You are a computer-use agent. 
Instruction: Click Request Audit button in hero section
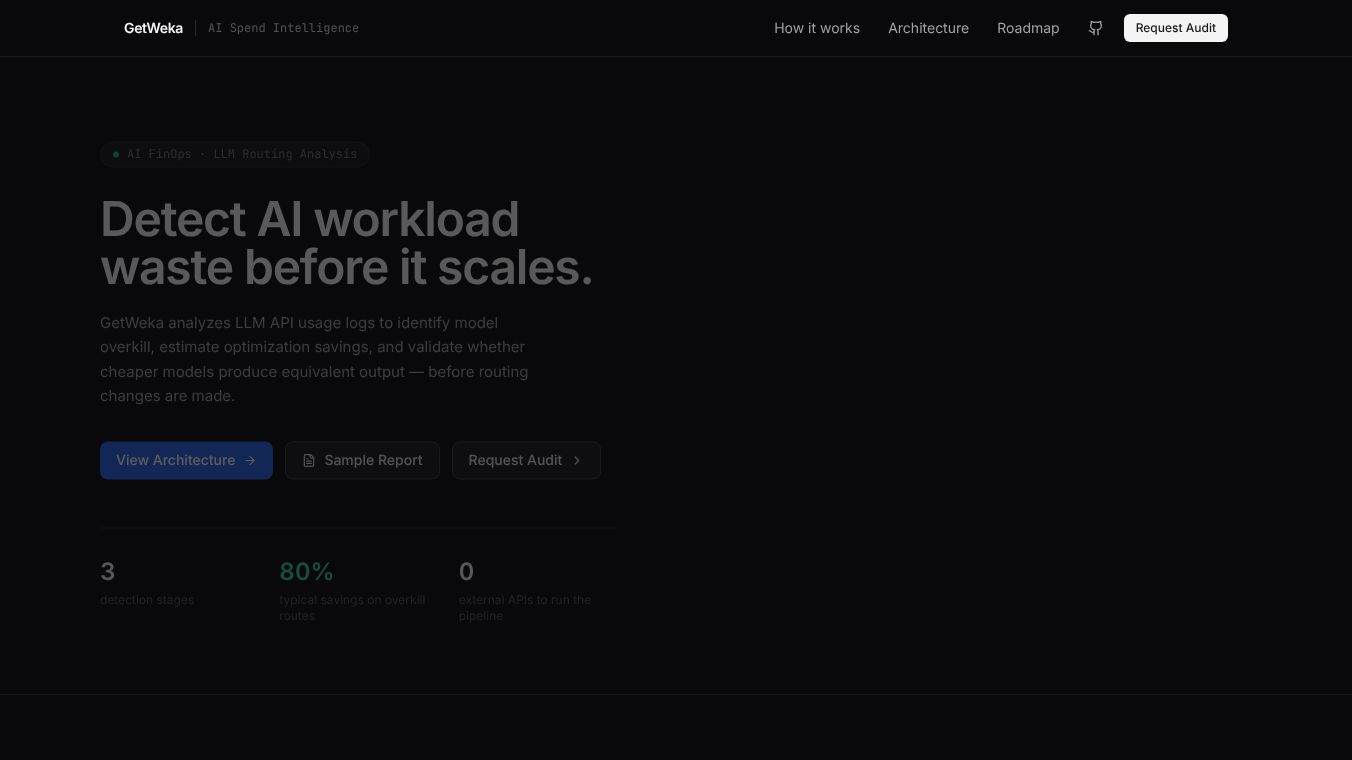pyautogui.click(x=526, y=460)
